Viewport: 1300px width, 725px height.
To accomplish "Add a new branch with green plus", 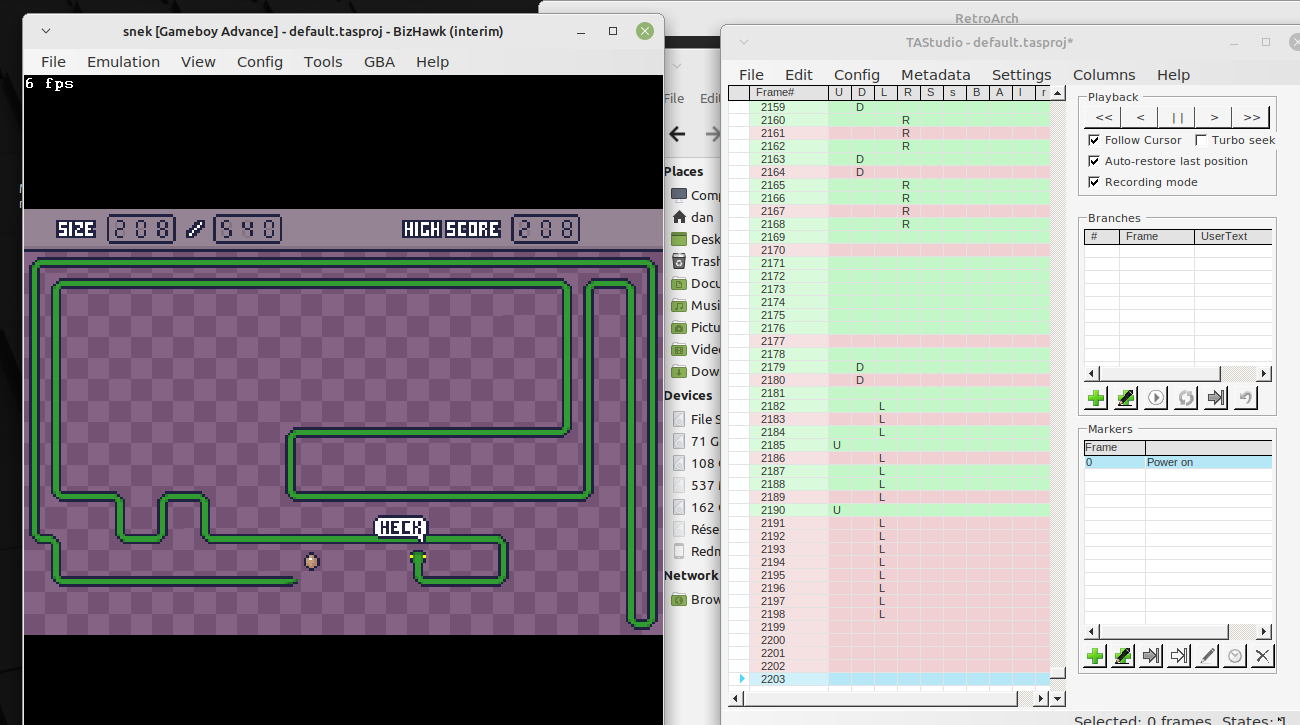I will pyautogui.click(x=1096, y=398).
